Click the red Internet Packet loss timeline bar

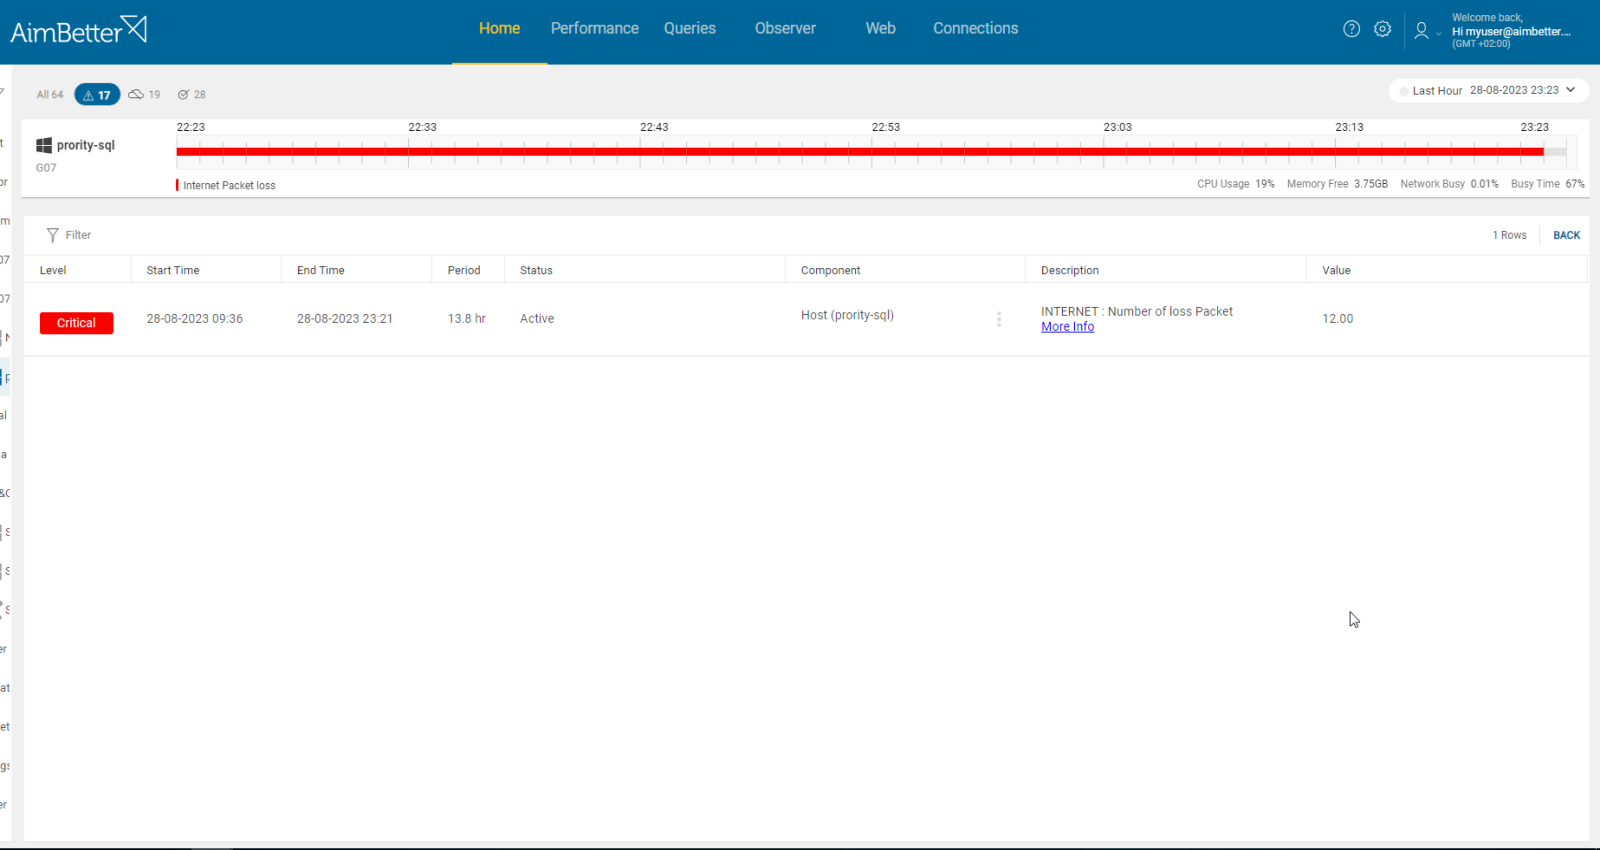(x=860, y=152)
